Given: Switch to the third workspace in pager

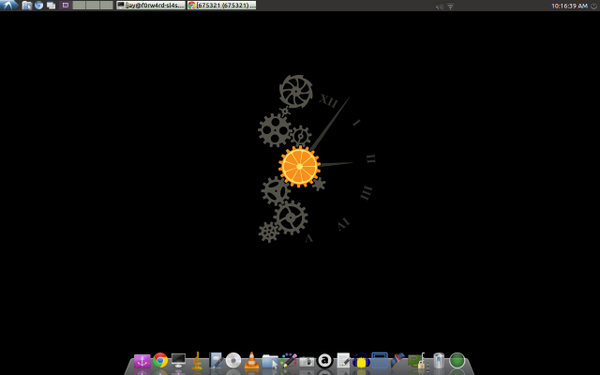Looking at the screenshot, I should [93, 5].
